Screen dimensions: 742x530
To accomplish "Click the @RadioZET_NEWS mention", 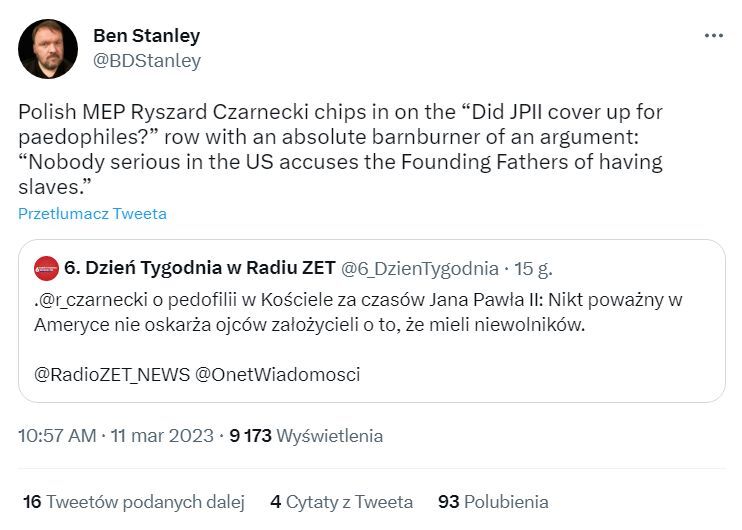I will (x=108, y=375).
